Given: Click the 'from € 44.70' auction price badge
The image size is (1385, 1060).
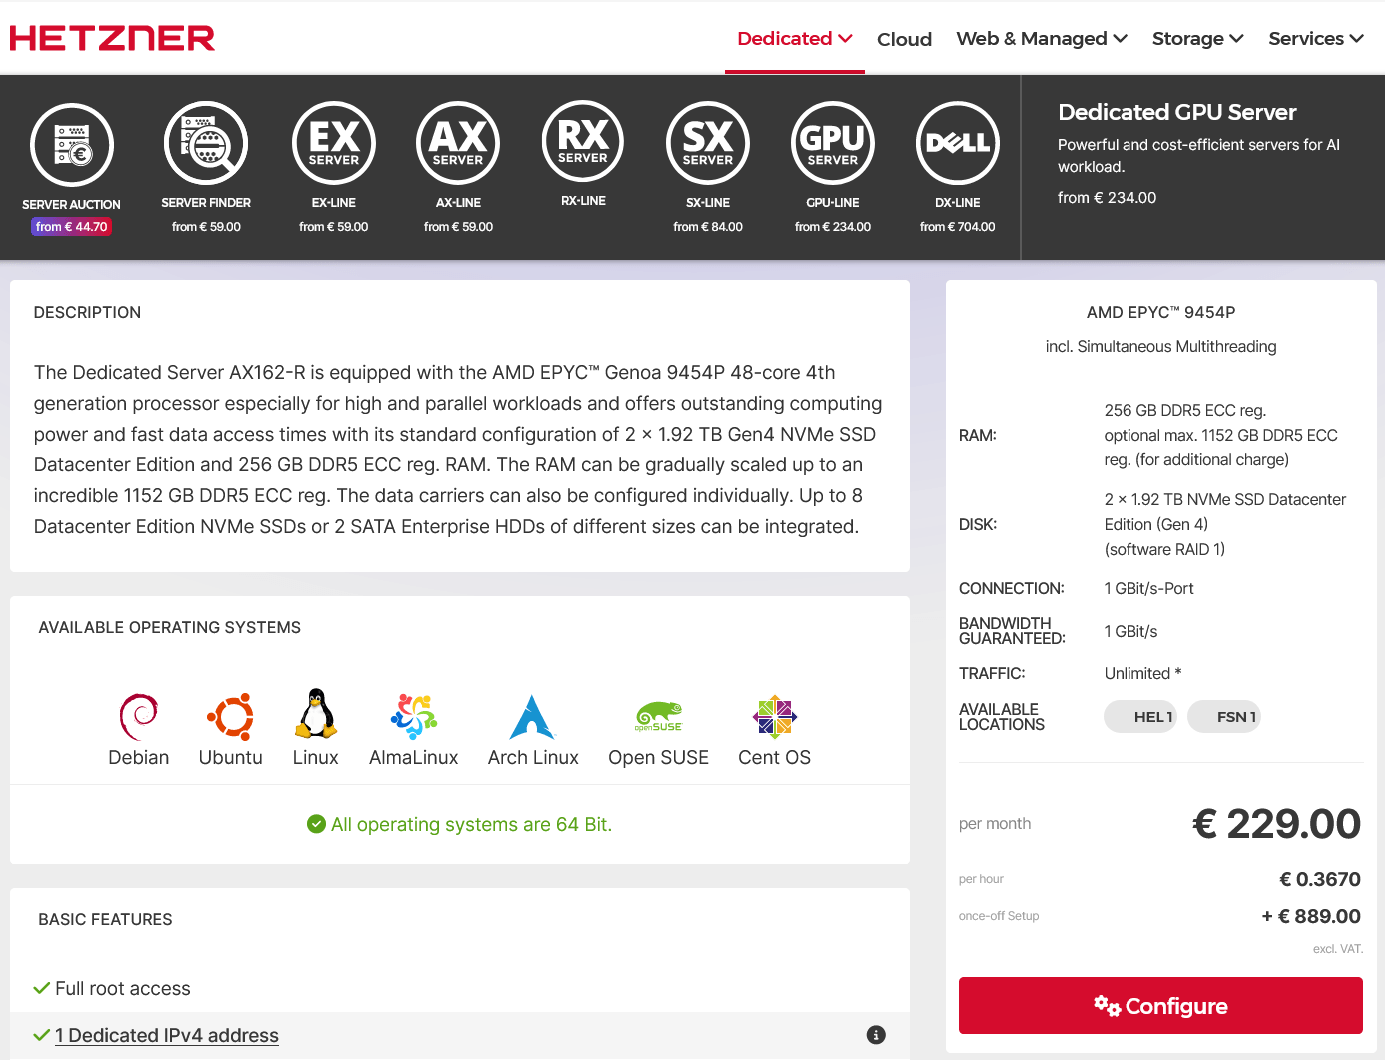Looking at the screenshot, I should 71,227.
